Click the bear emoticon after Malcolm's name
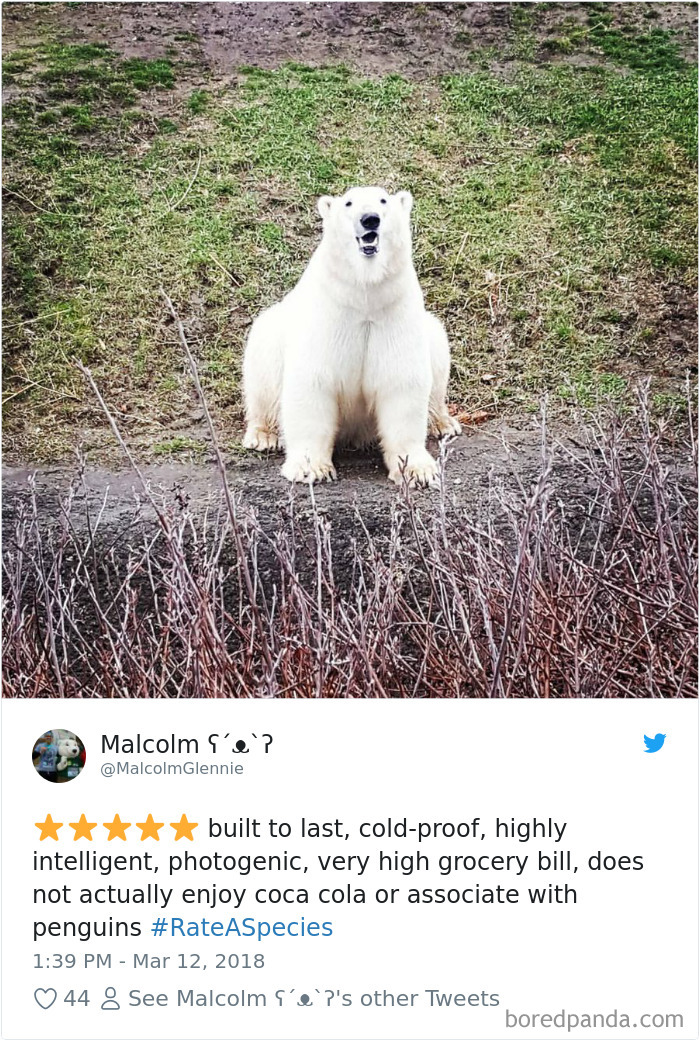This screenshot has height=1041, width=700. tap(240, 745)
